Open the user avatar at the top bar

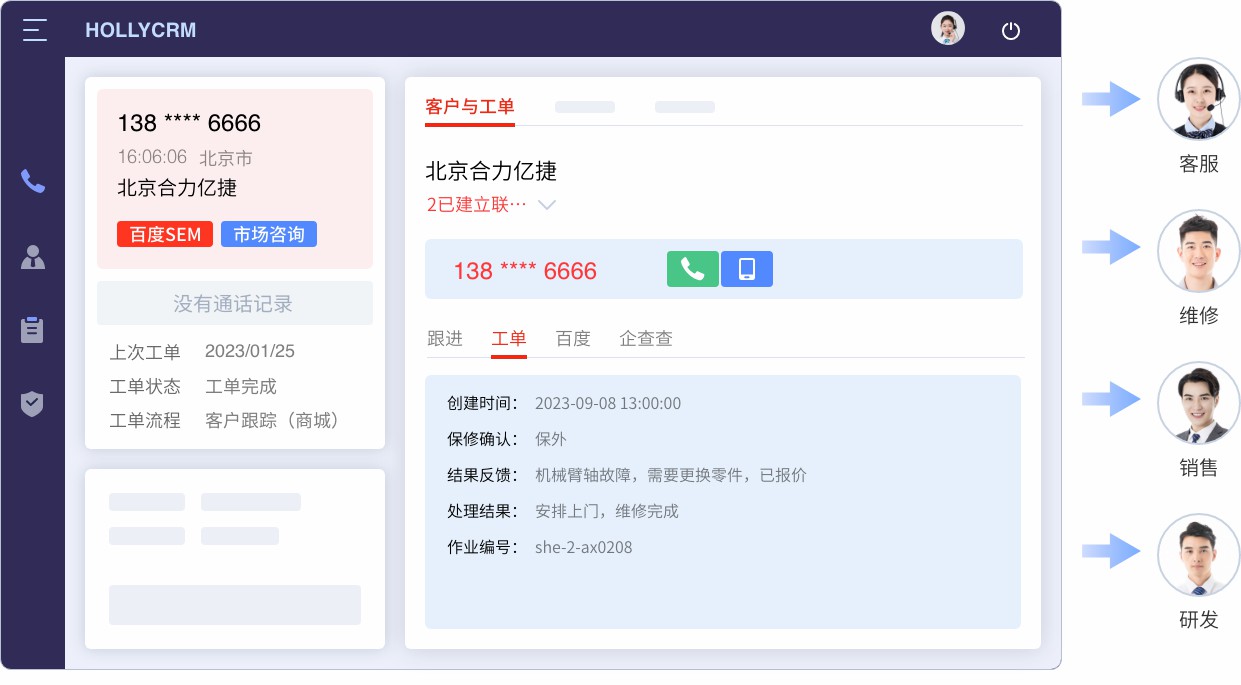[947, 29]
